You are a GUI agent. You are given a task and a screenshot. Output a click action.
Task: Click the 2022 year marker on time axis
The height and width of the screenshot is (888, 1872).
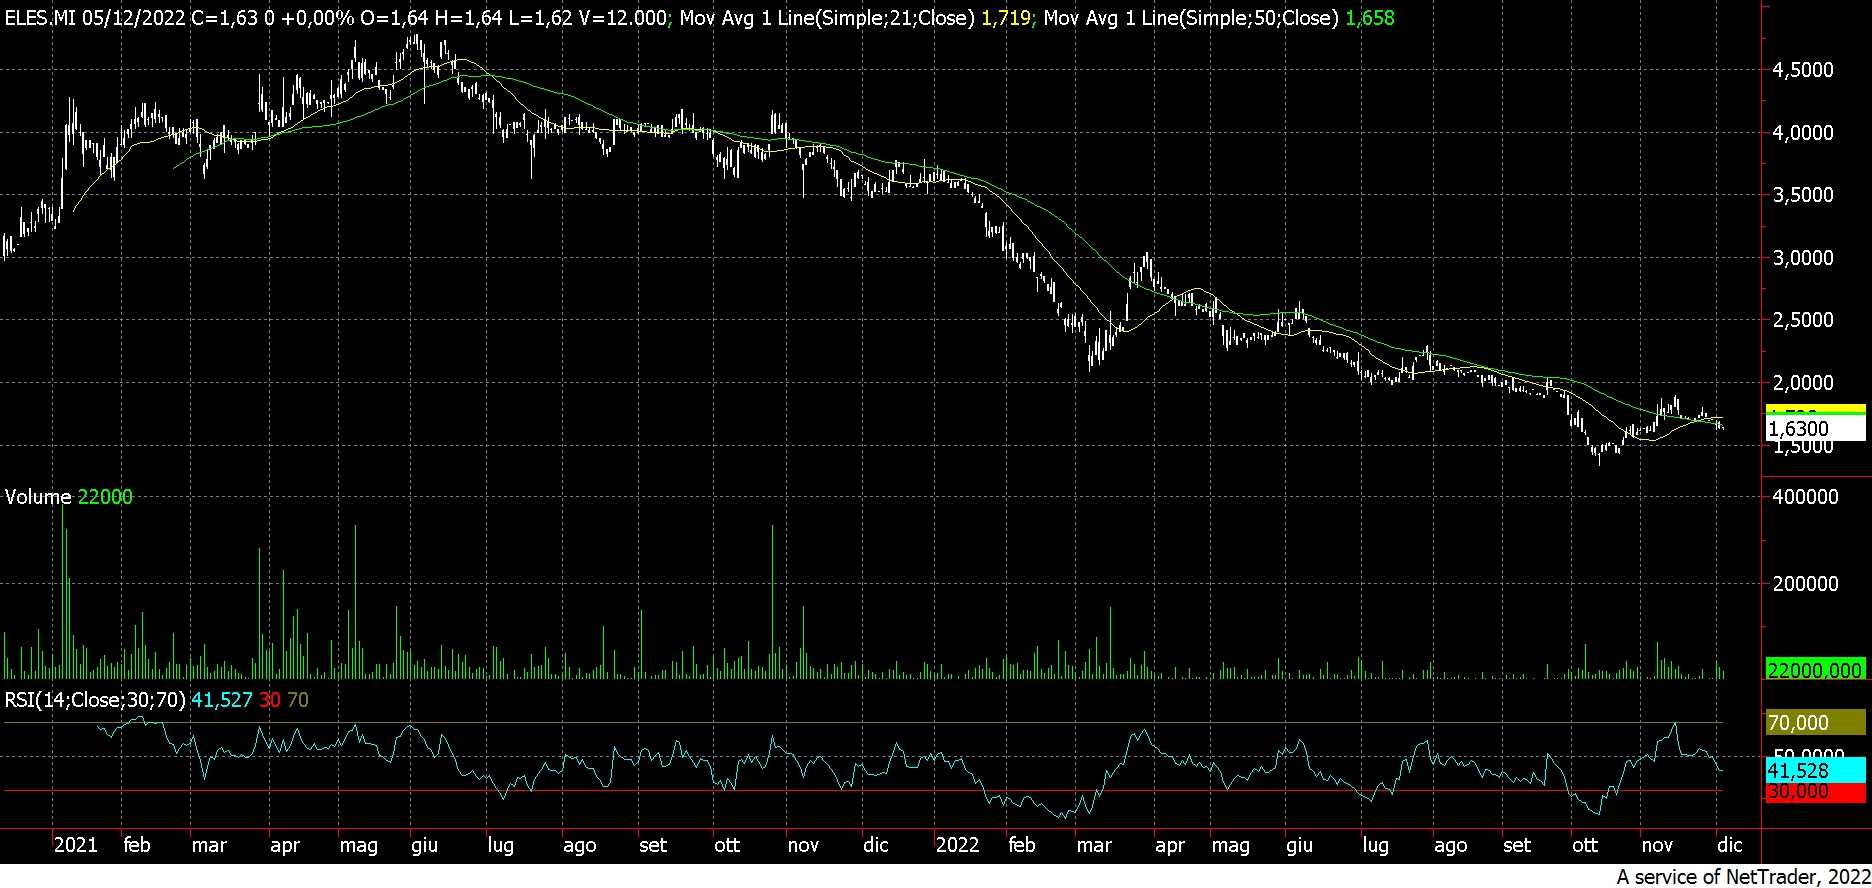coord(957,845)
